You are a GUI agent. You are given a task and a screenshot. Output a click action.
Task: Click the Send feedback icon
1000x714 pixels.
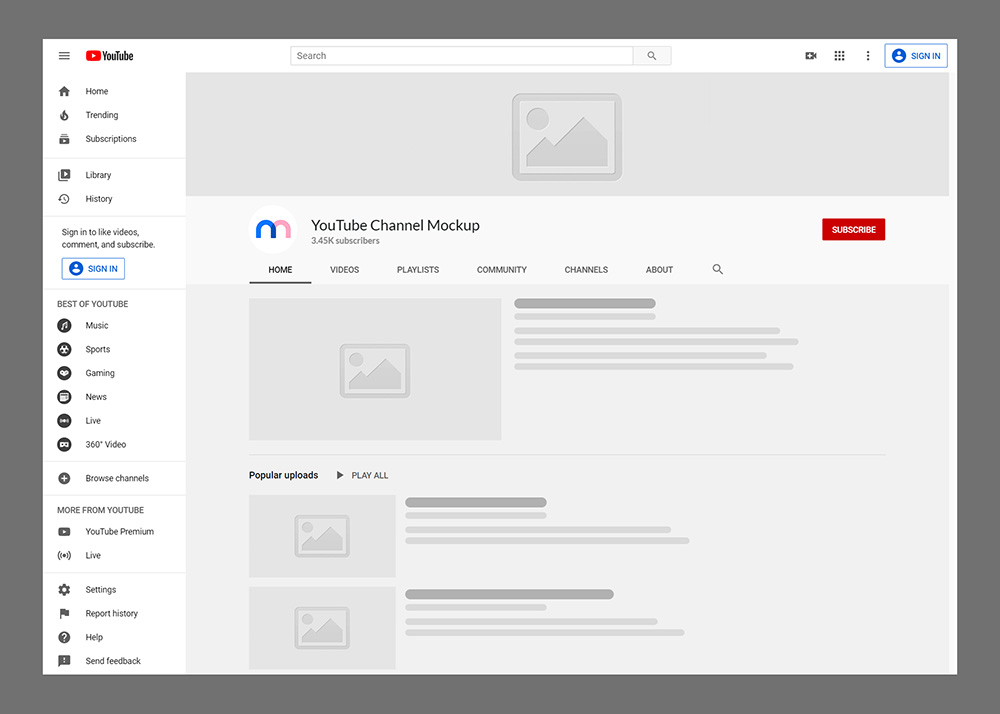[64, 661]
